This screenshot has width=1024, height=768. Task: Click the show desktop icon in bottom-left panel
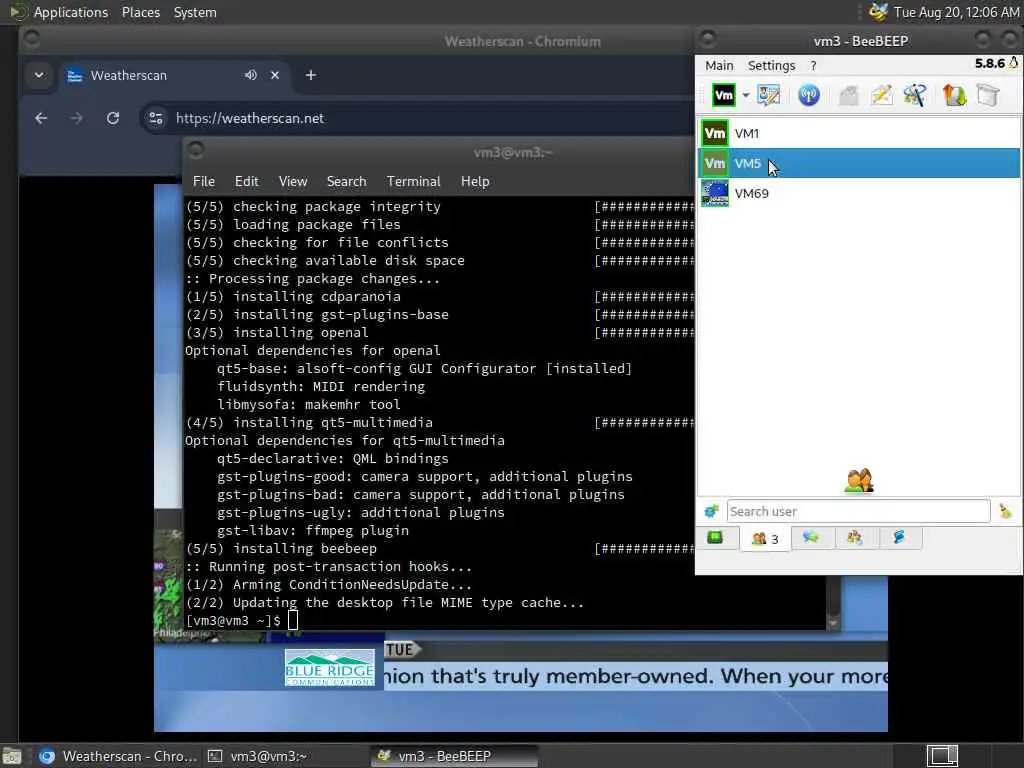(12, 757)
